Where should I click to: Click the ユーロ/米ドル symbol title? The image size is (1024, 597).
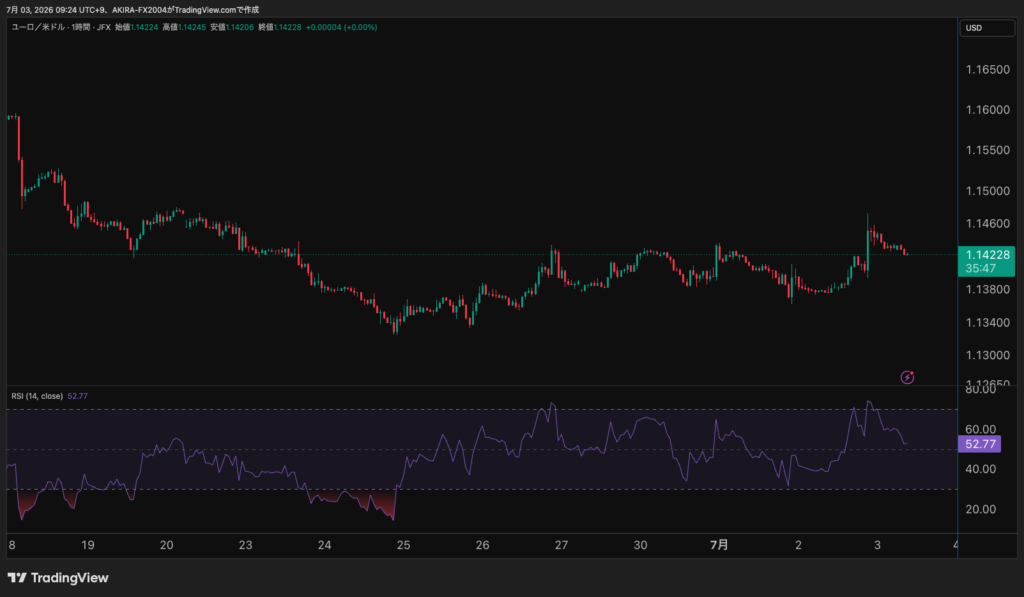click(x=38, y=27)
